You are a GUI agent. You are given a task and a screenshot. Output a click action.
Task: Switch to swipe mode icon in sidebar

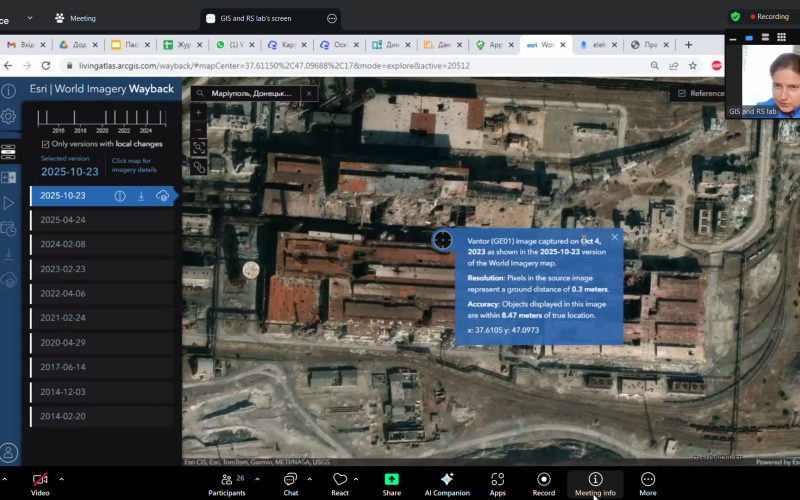[9, 177]
